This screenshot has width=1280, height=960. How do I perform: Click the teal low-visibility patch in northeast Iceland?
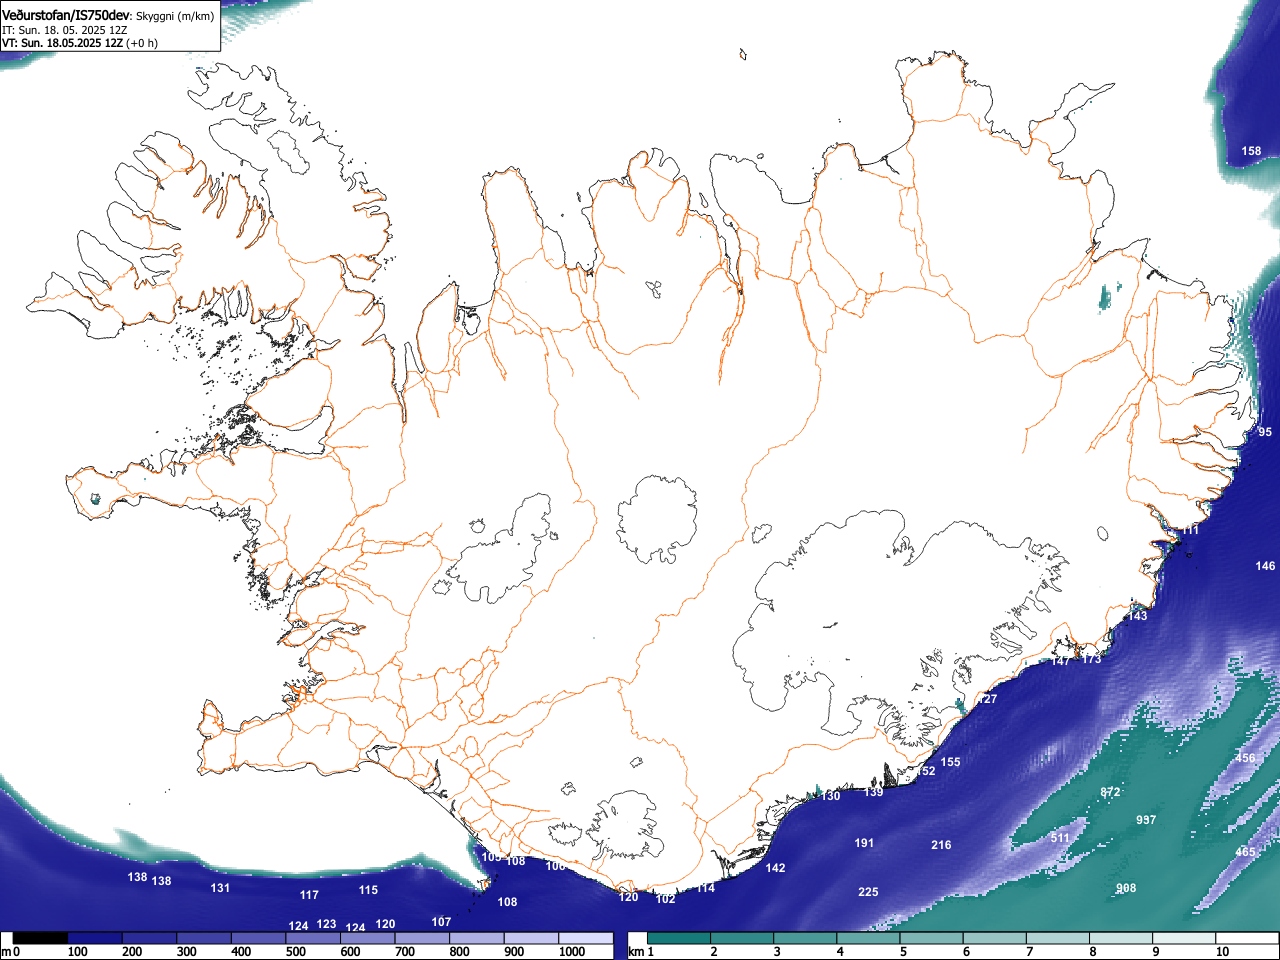[1105, 296]
